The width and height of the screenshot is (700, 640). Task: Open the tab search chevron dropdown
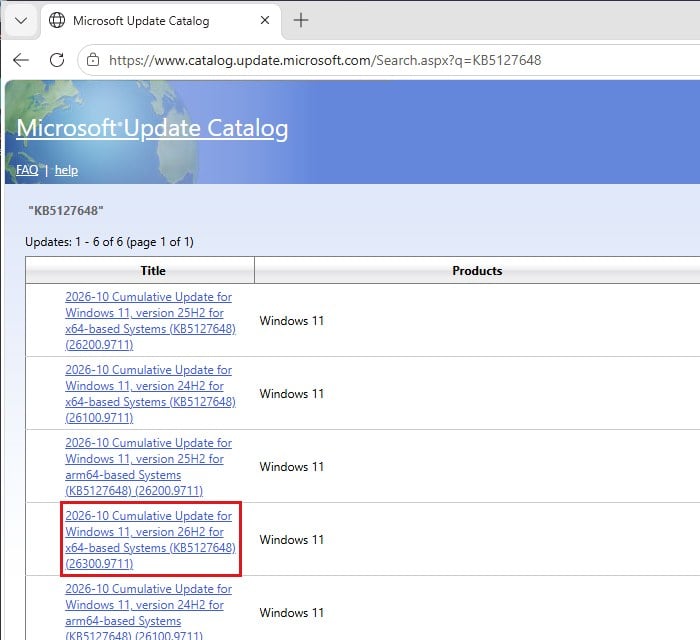click(x=21, y=21)
